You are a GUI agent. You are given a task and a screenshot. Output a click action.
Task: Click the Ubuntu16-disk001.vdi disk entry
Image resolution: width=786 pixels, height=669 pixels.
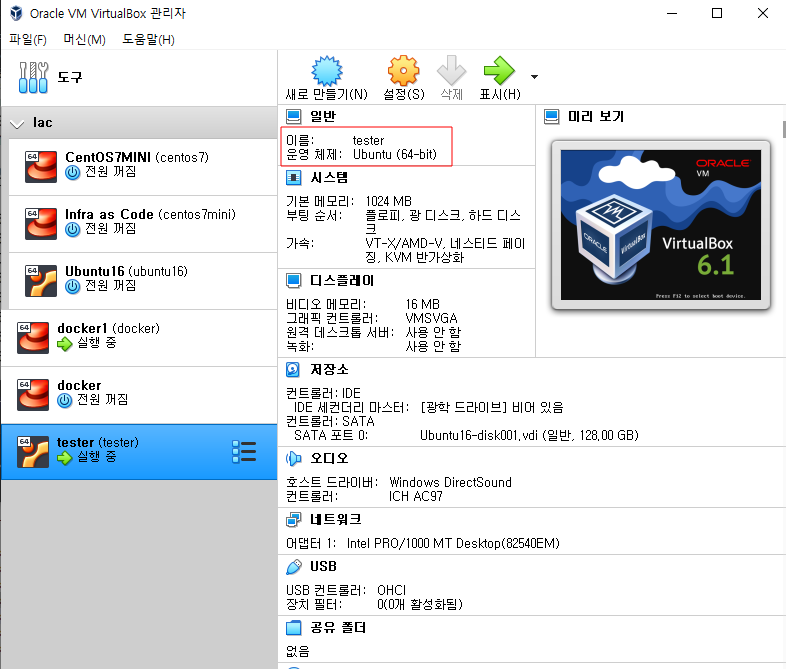tap(529, 435)
